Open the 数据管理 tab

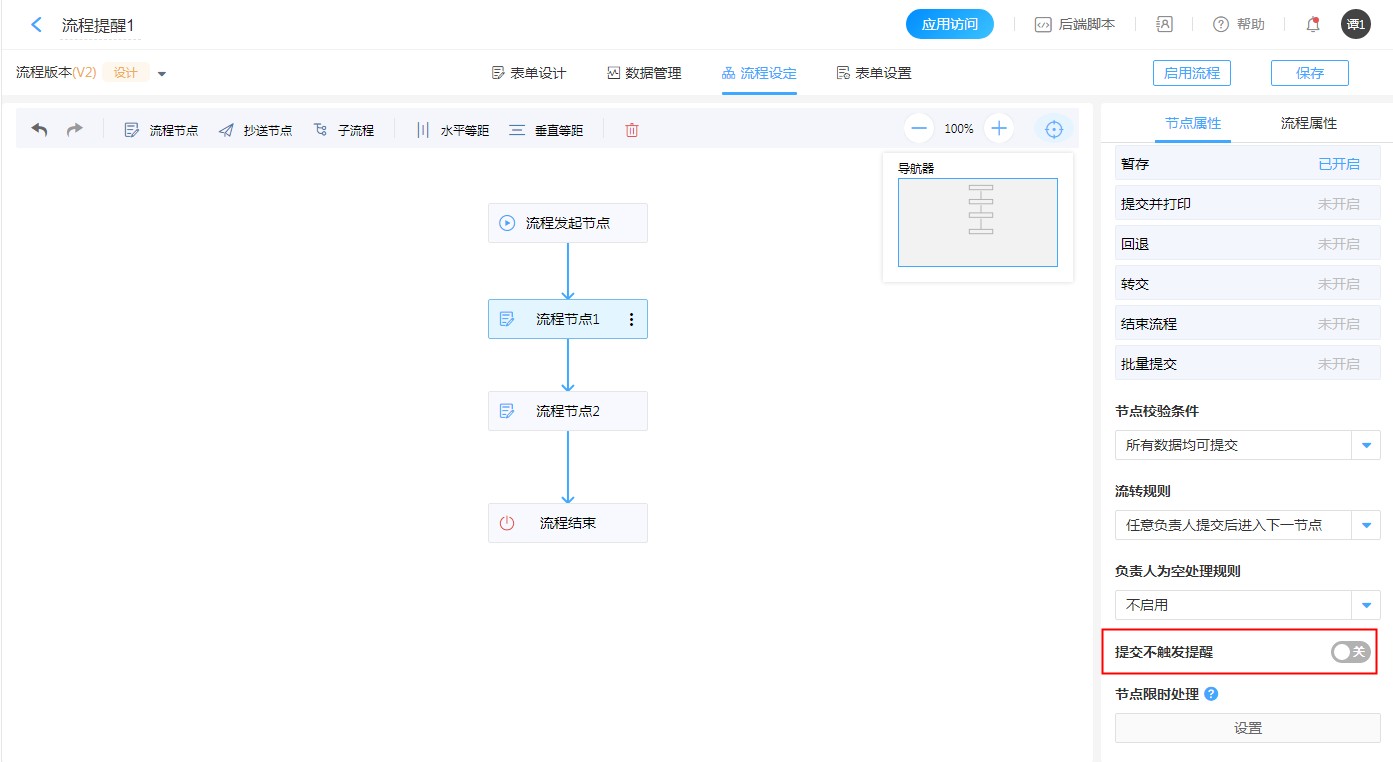(644, 73)
